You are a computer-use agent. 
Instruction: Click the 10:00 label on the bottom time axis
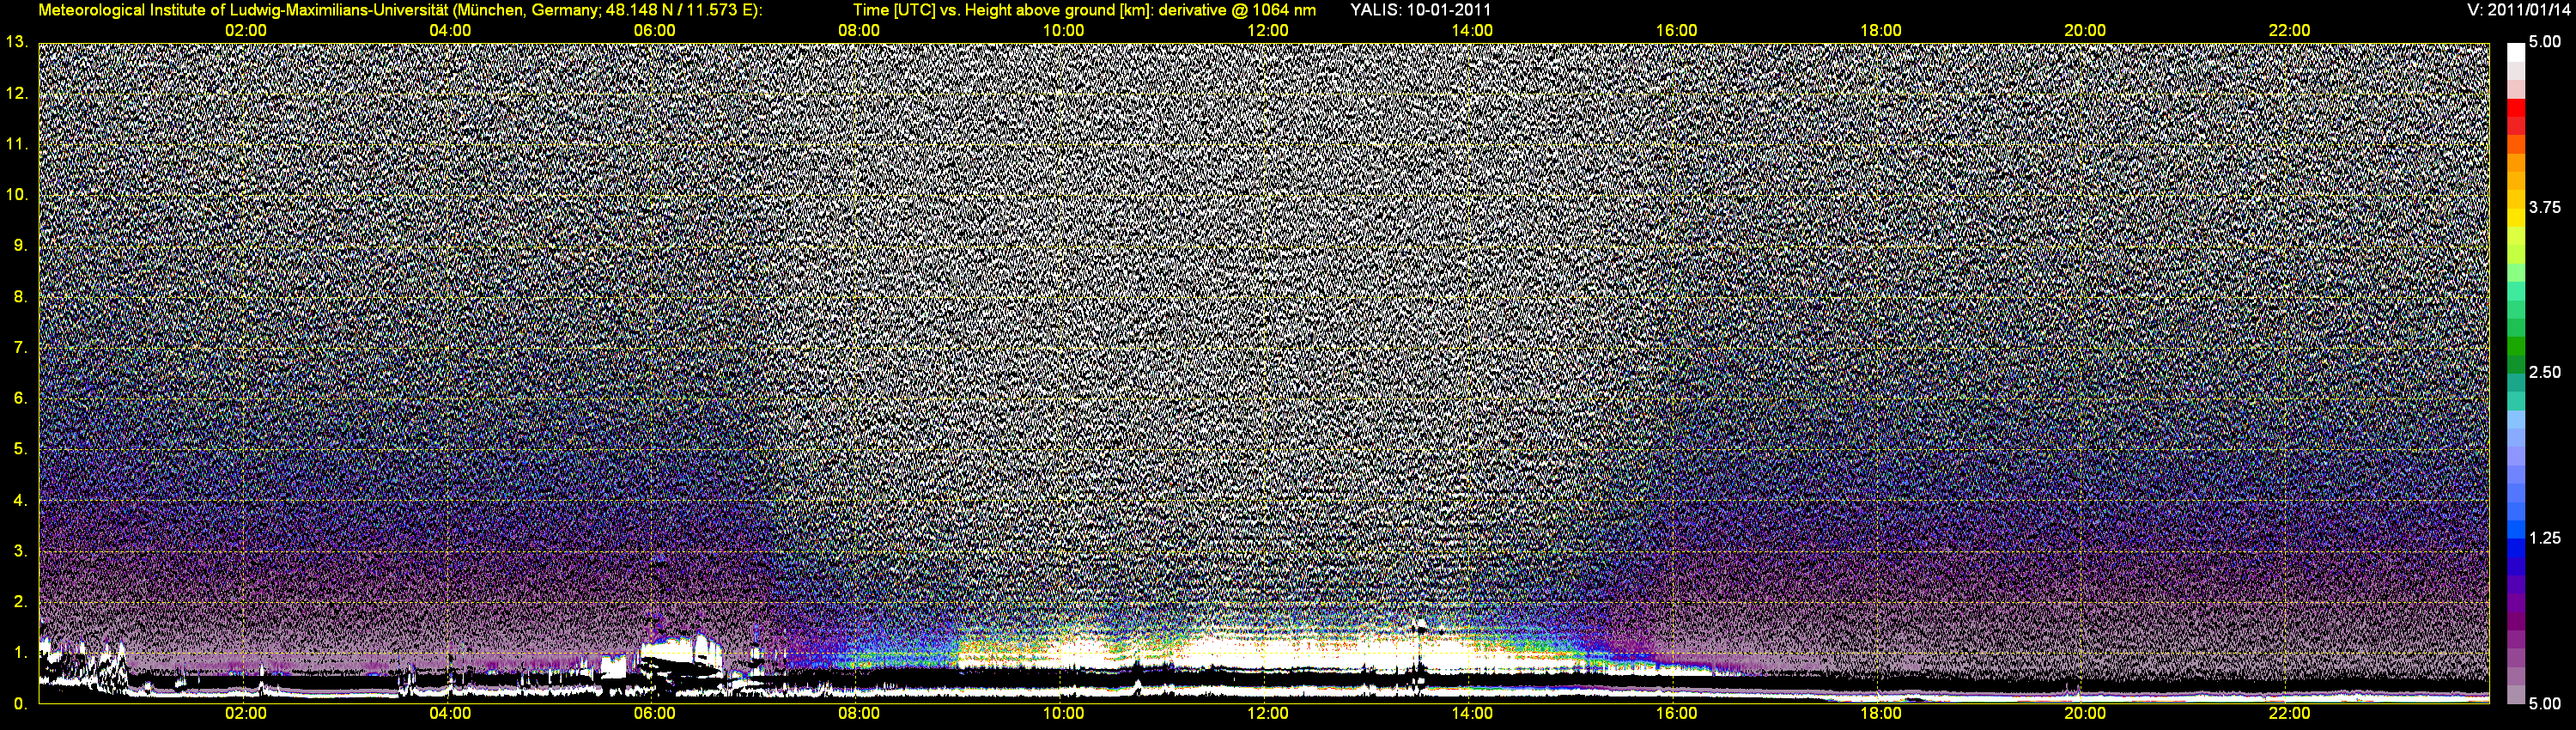pyautogui.click(x=1063, y=714)
